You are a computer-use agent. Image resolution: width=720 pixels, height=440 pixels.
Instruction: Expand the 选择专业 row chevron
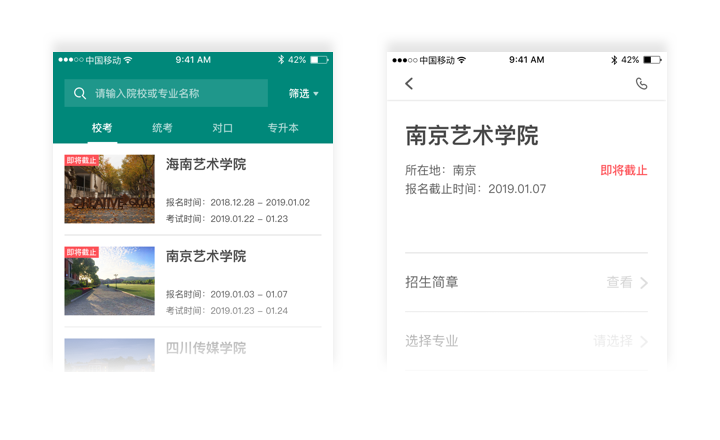click(x=644, y=341)
